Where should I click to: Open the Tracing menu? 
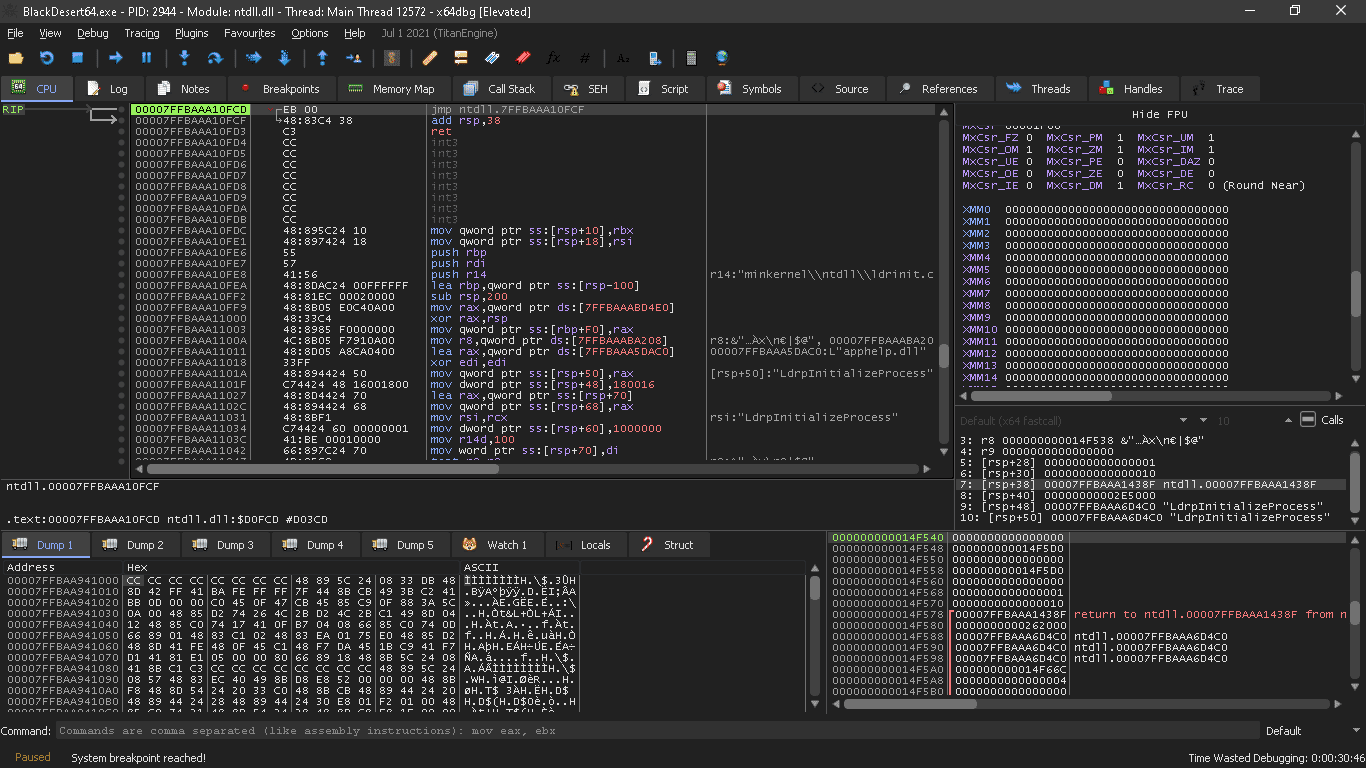click(x=142, y=33)
